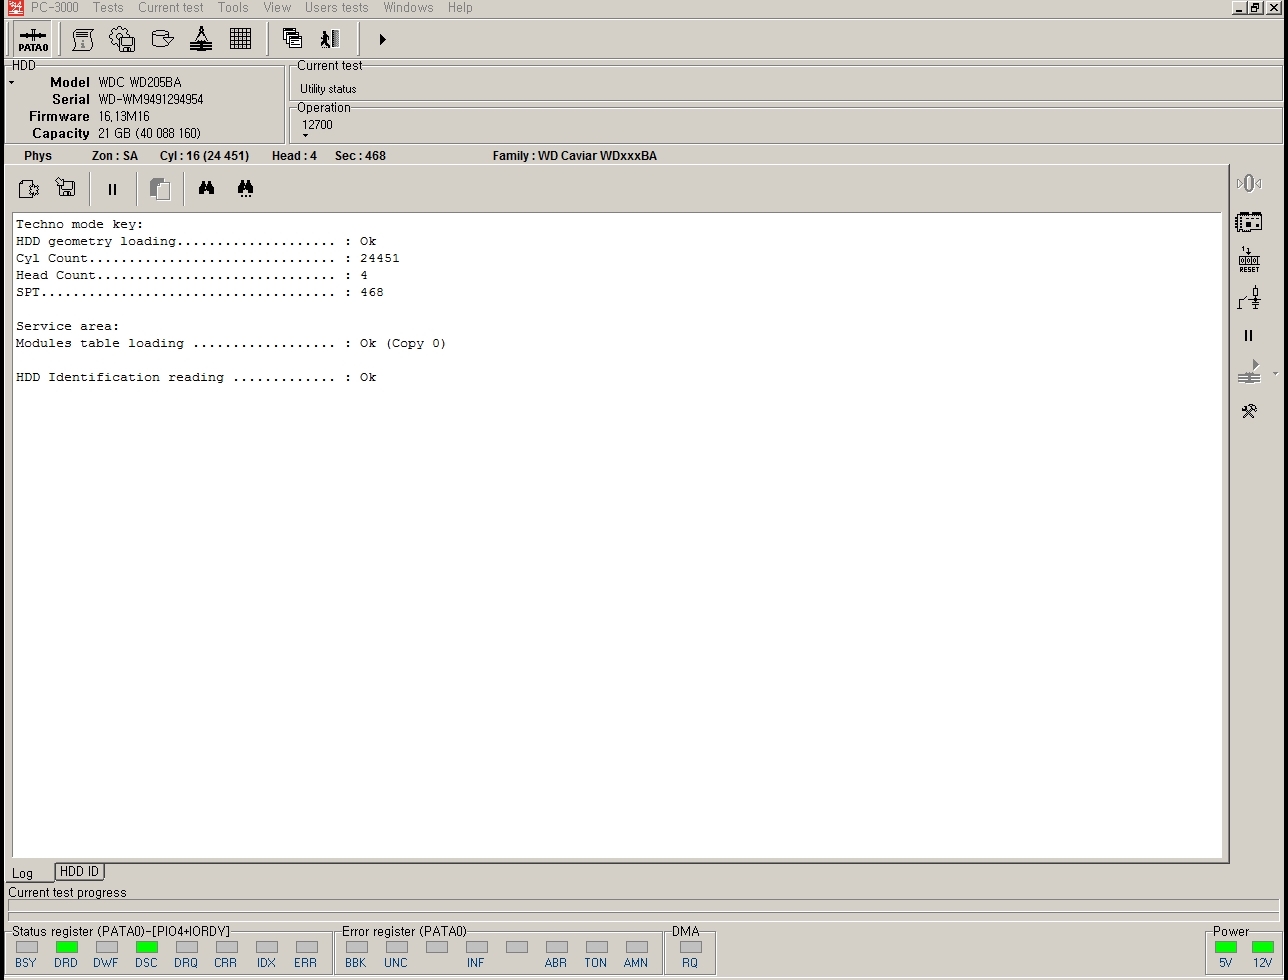Click the circuit board icon in side strip
The width and height of the screenshot is (1288, 980).
1249,222
